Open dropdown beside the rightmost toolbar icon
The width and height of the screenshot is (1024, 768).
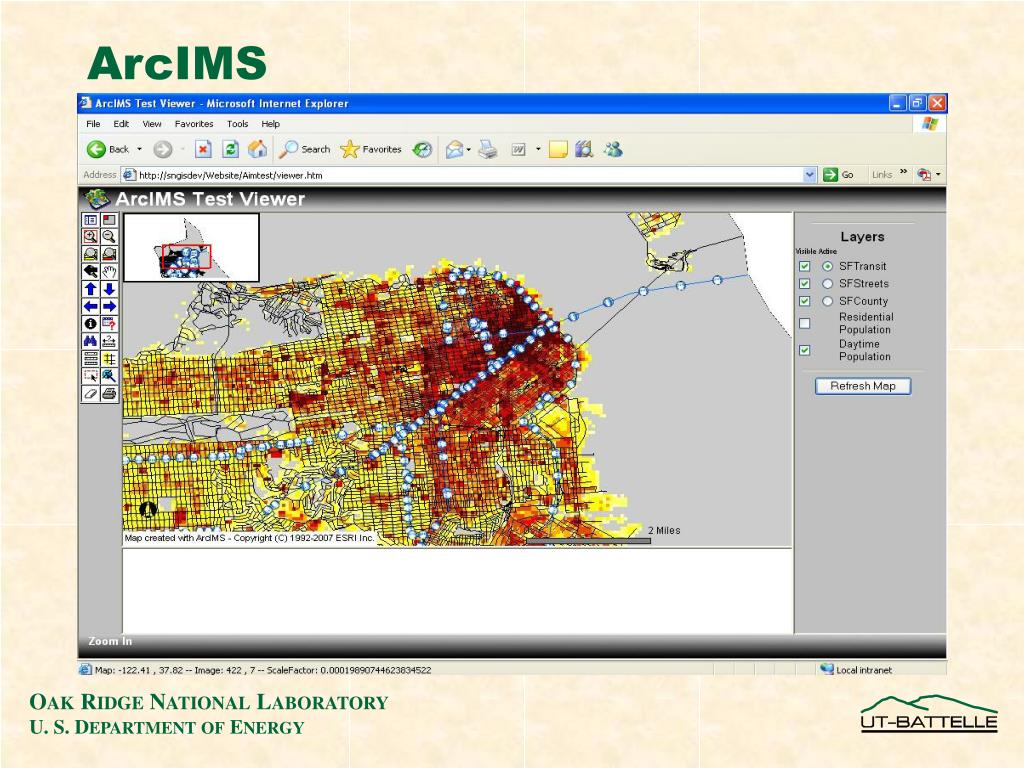point(938,174)
